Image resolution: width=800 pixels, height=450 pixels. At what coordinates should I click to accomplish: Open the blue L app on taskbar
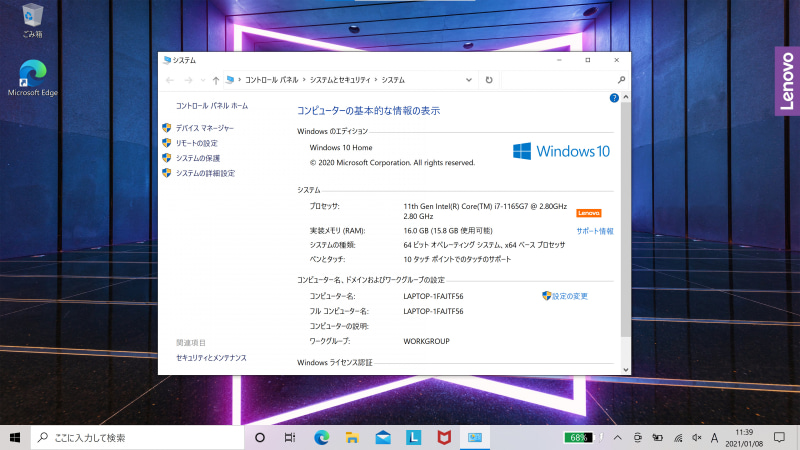pyautogui.click(x=413, y=437)
